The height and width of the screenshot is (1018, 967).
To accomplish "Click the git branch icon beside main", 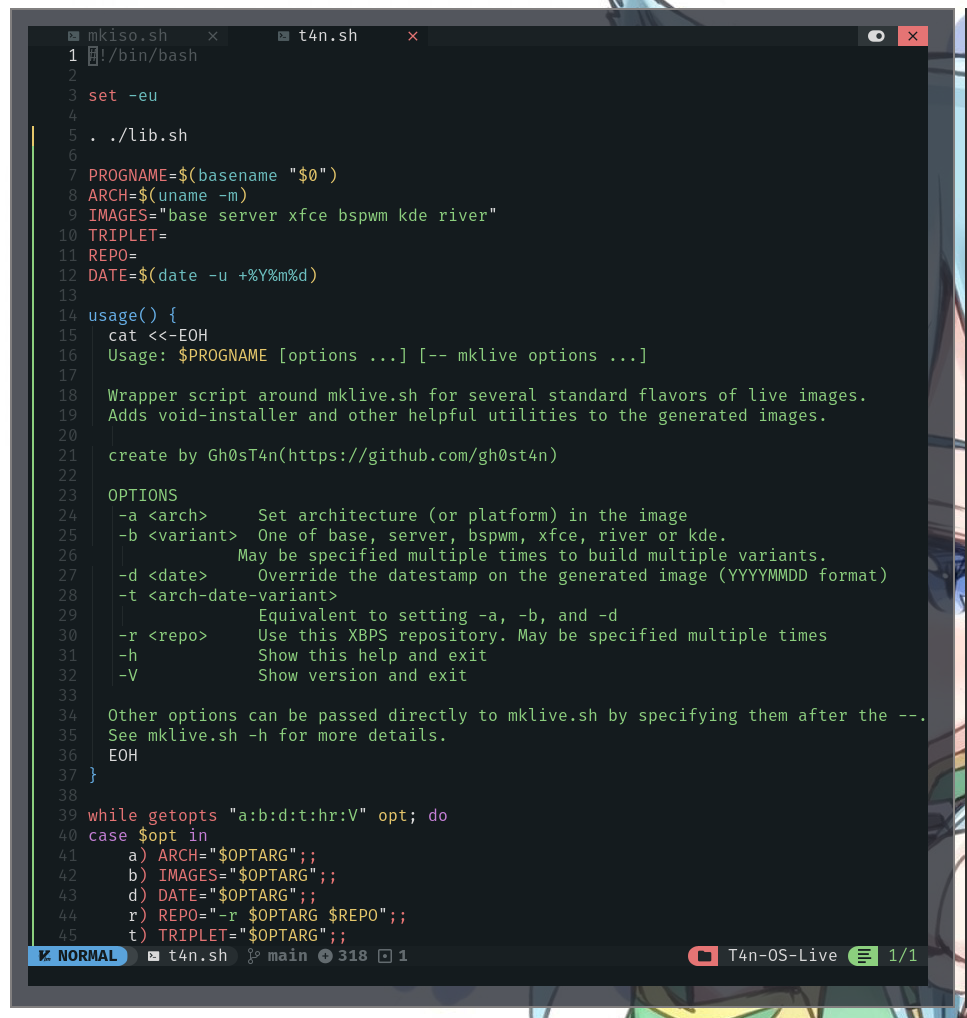I will click(253, 956).
